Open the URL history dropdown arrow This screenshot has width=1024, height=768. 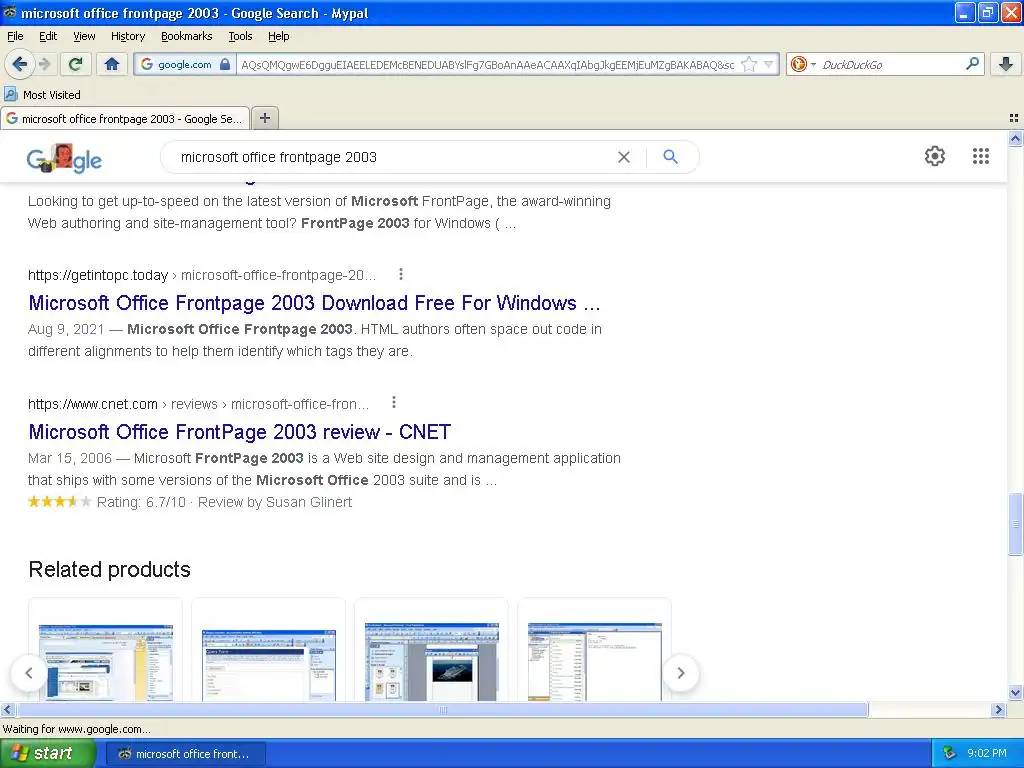point(769,64)
